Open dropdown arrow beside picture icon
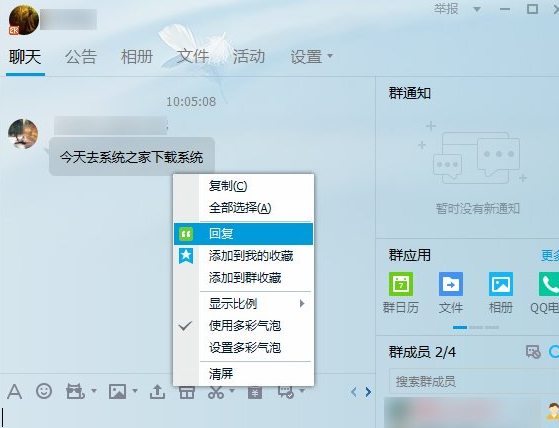This screenshot has height=428, width=559. (x=135, y=391)
